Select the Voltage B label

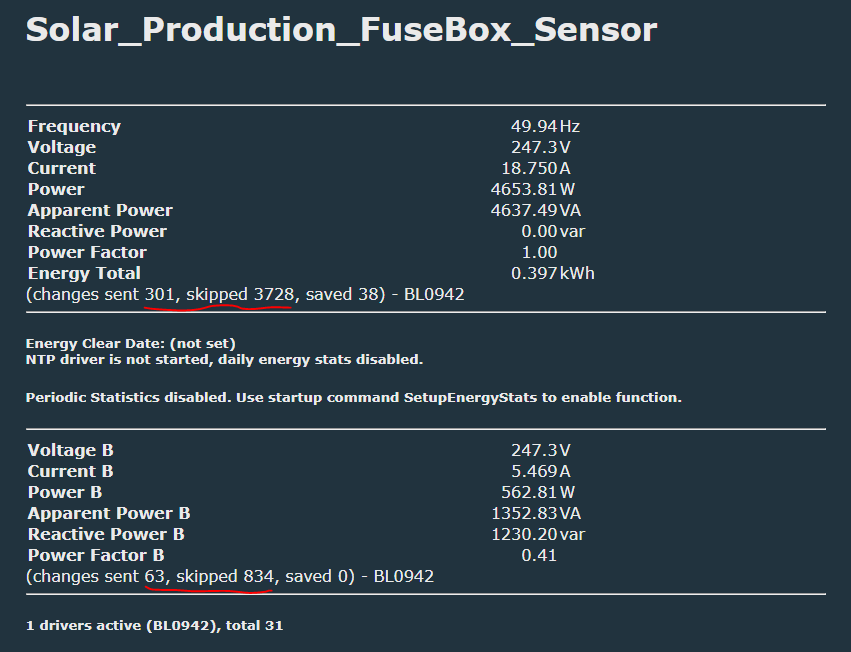point(71,450)
